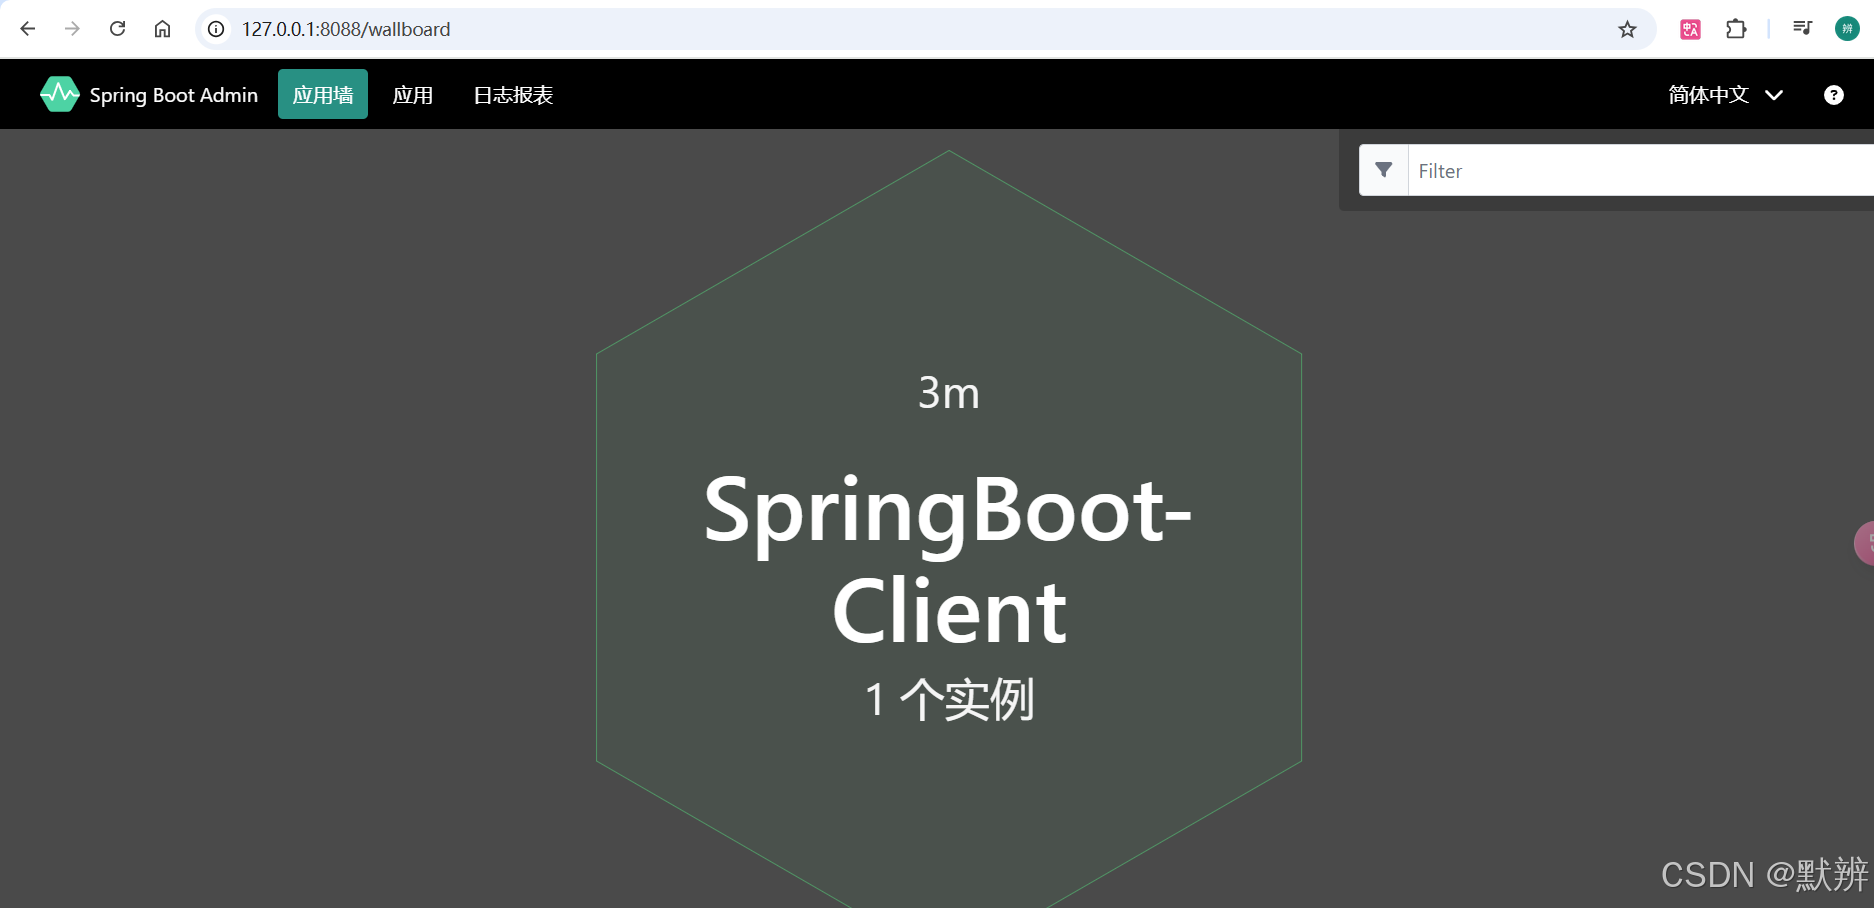
Task: Click the site info icon in address bar
Action: tap(215, 29)
